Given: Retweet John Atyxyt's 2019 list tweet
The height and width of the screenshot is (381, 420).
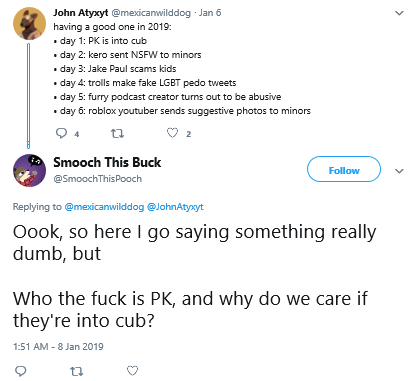Looking at the screenshot, I should pyautogui.click(x=117, y=134).
